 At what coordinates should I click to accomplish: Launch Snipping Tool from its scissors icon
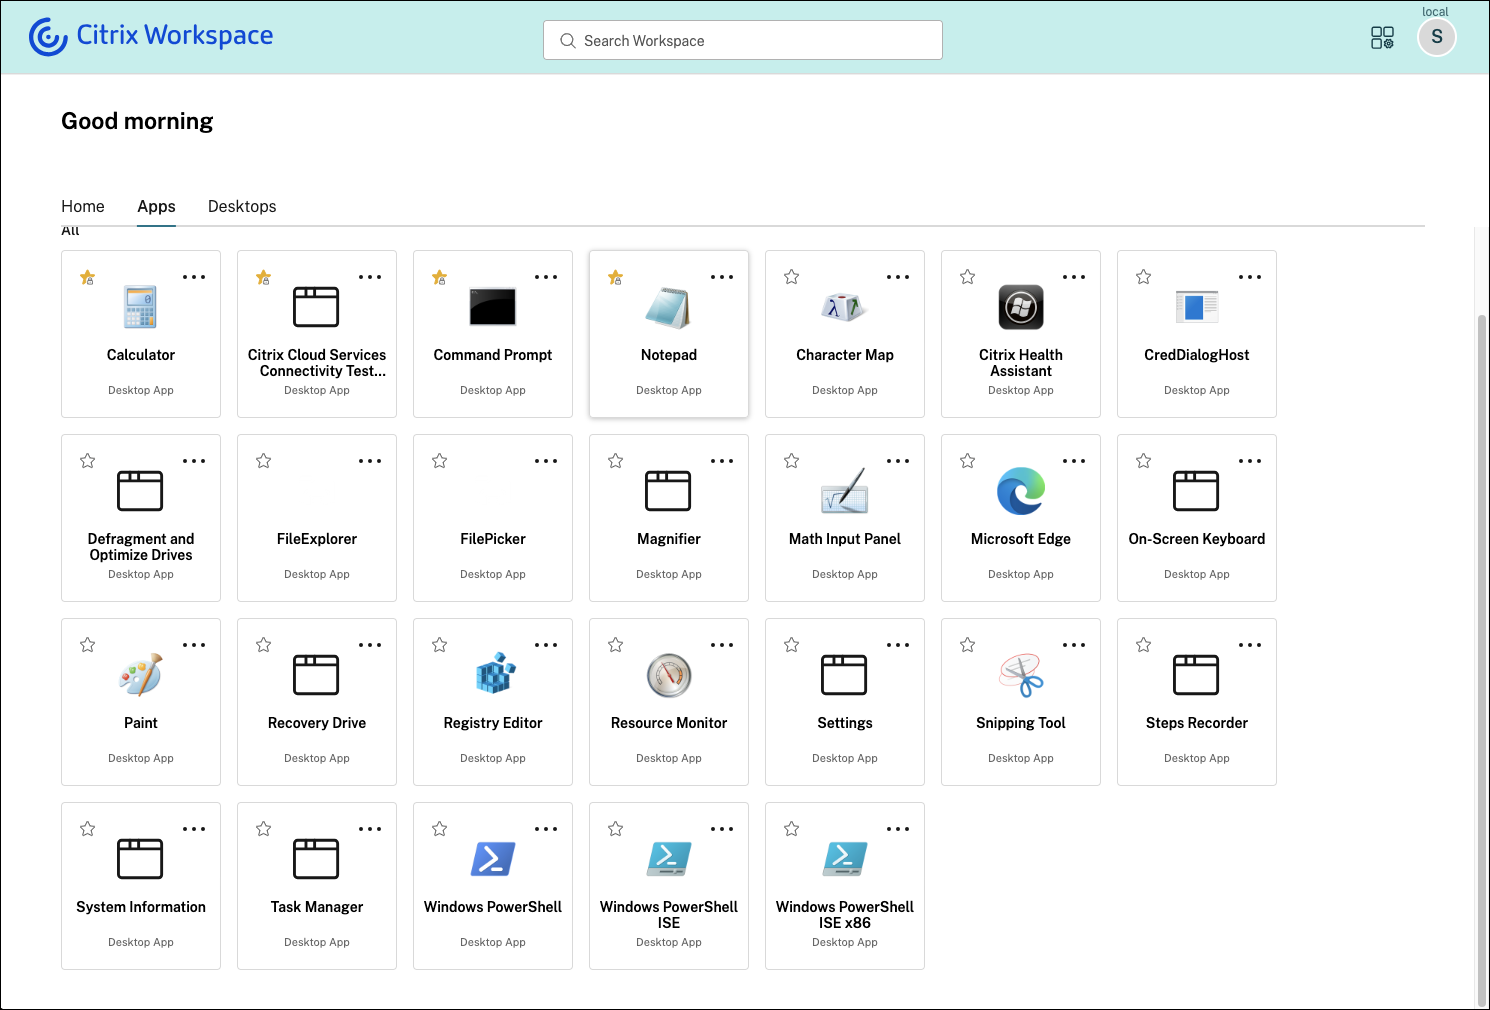1021,675
